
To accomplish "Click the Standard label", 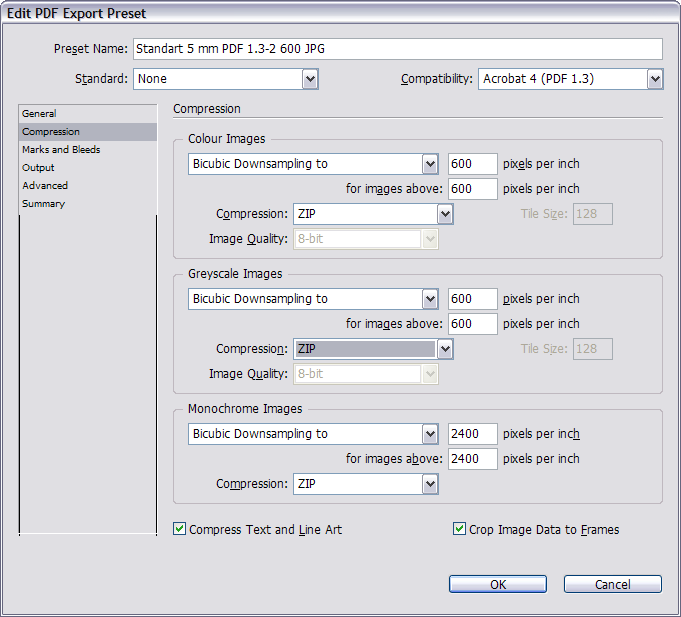I will [102, 79].
